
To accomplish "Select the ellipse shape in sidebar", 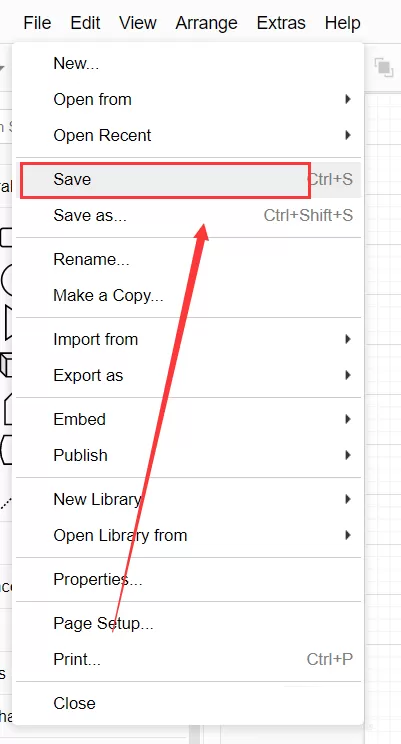I will pos(6,280).
